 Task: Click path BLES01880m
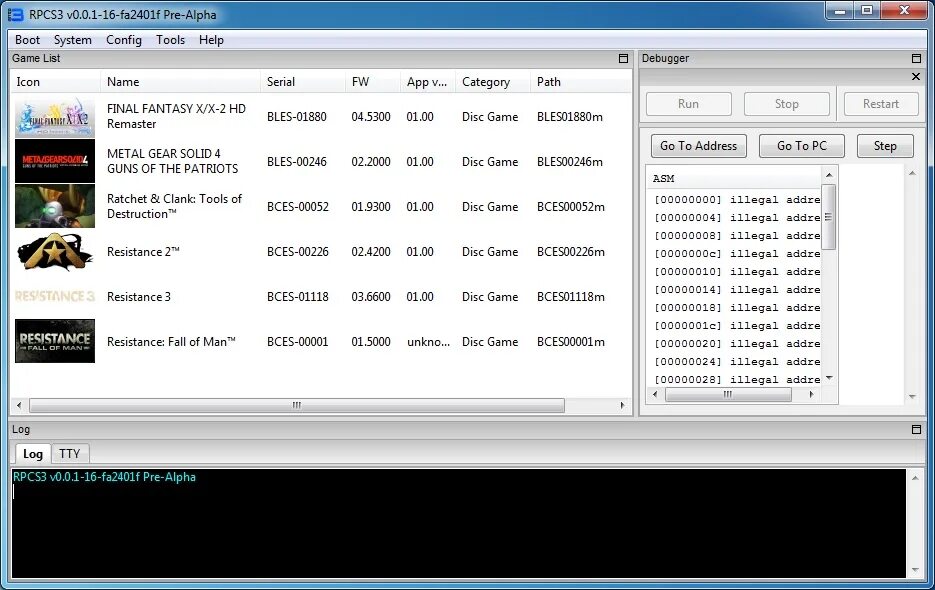click(x=569, y=117)
